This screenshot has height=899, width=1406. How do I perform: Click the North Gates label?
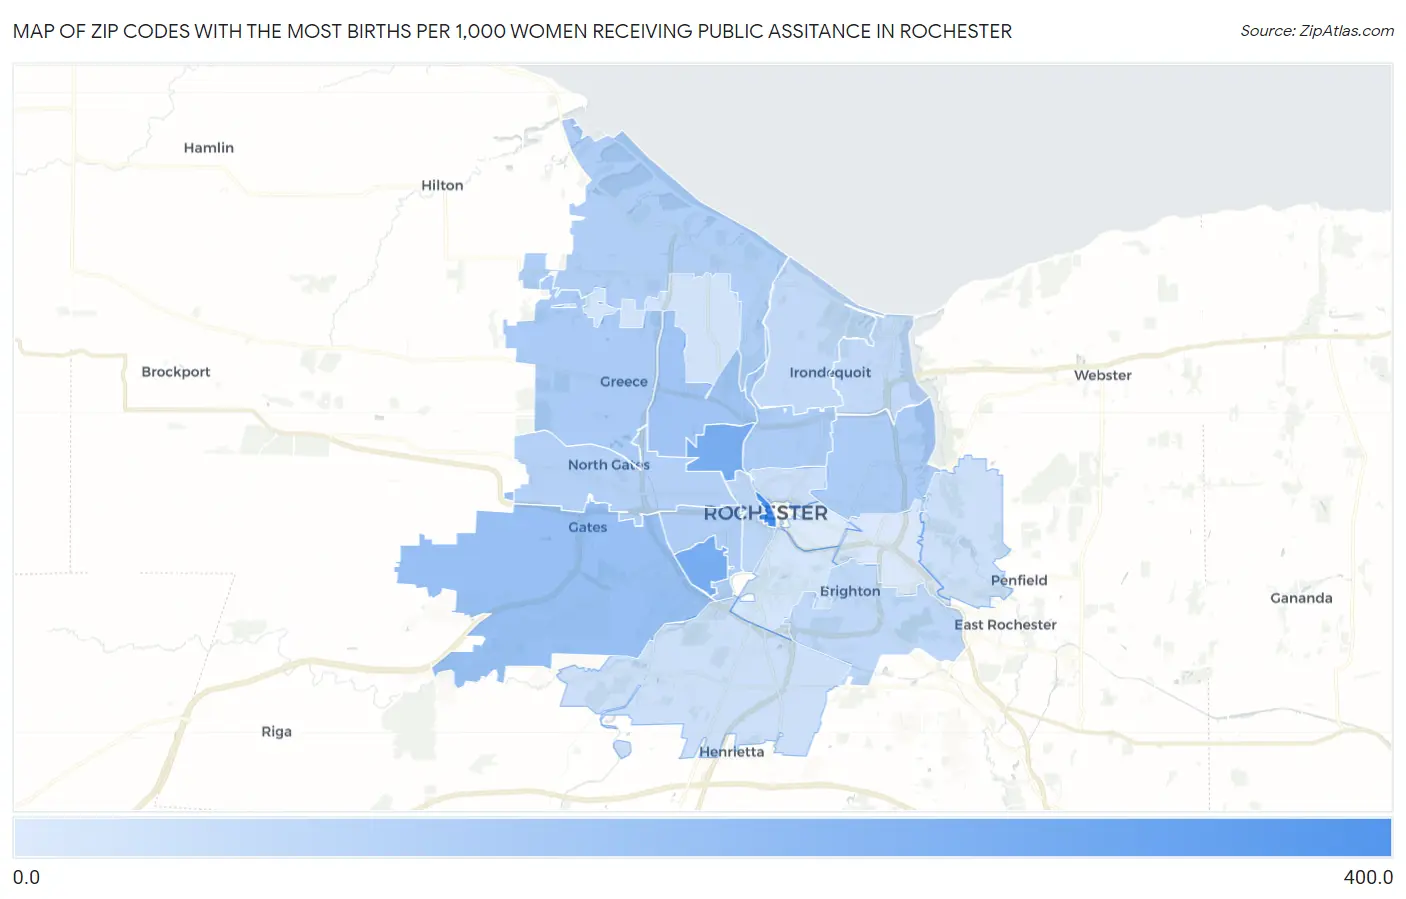click(x=609, y=465)
